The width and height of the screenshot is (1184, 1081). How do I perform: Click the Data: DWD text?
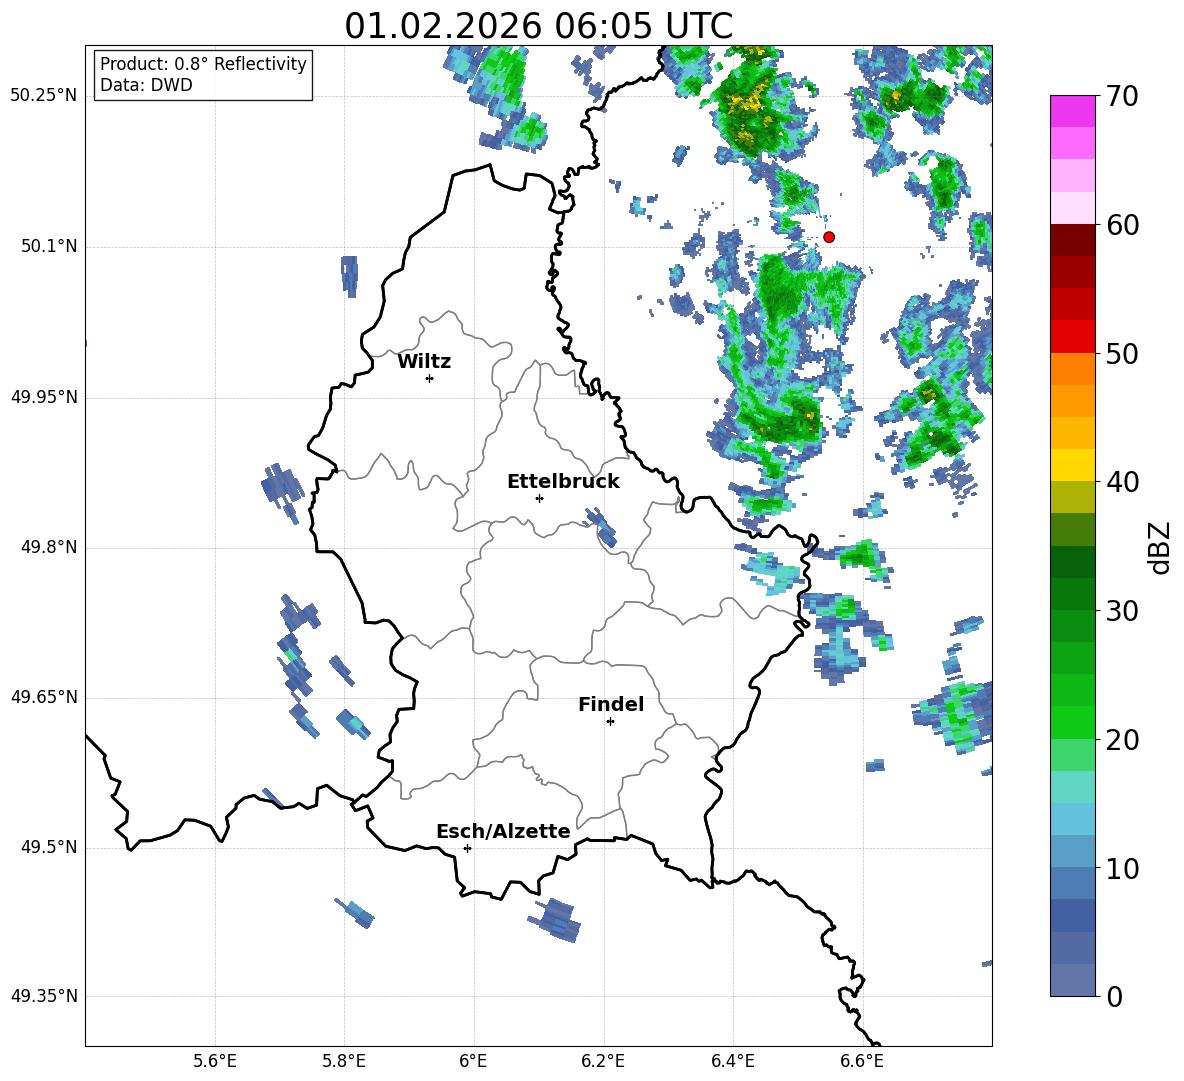coord(146,85)
